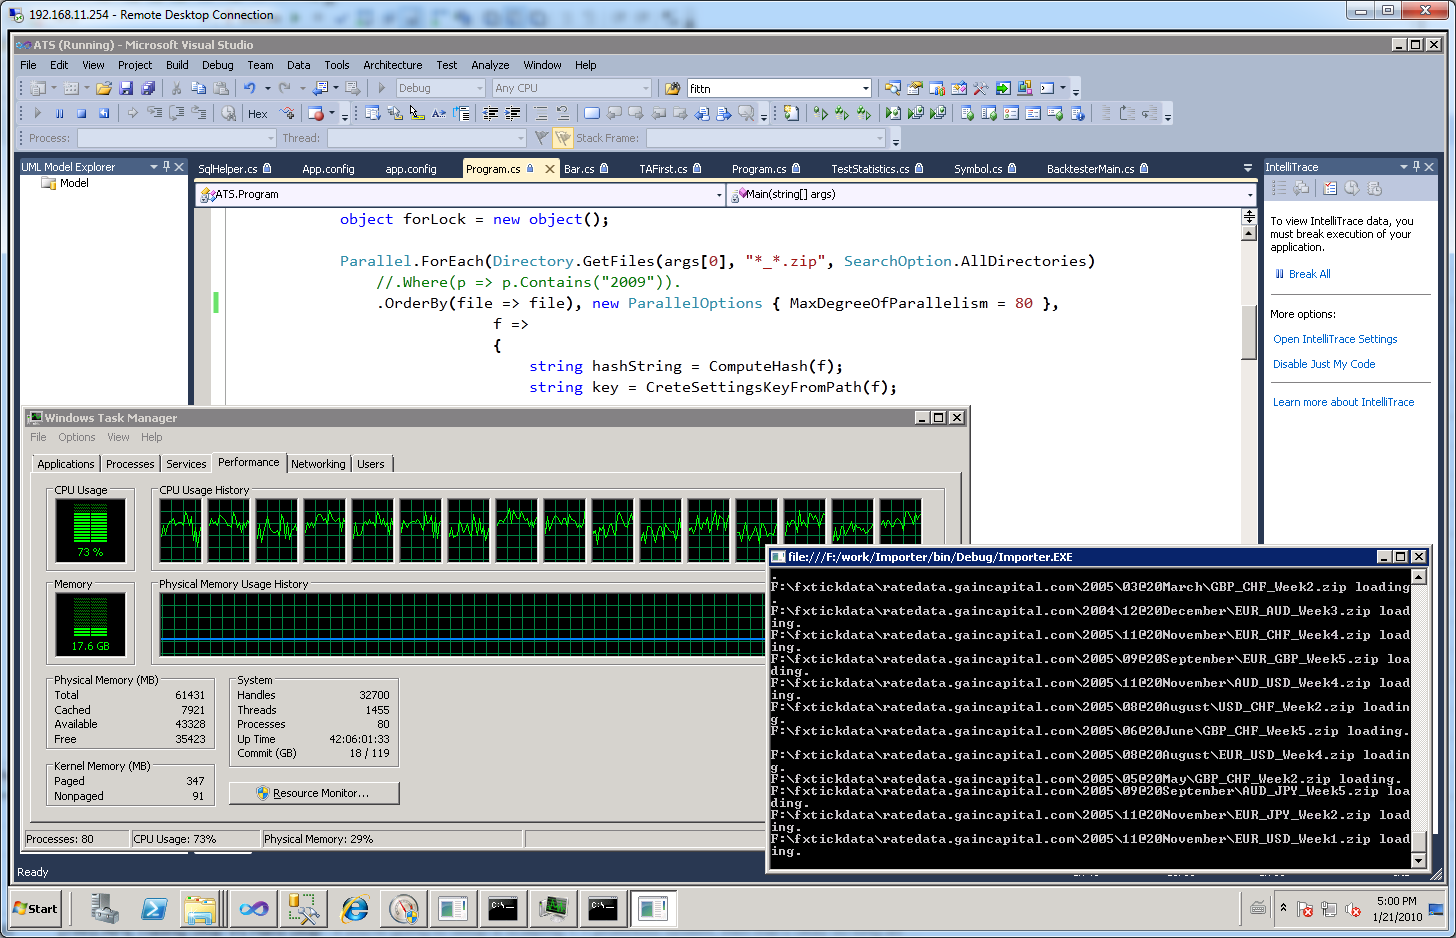The width and height of the screenshot is (1456, 938).
Task: Click the Break All link in IntelliTrace
Action: coord(1309,274)
